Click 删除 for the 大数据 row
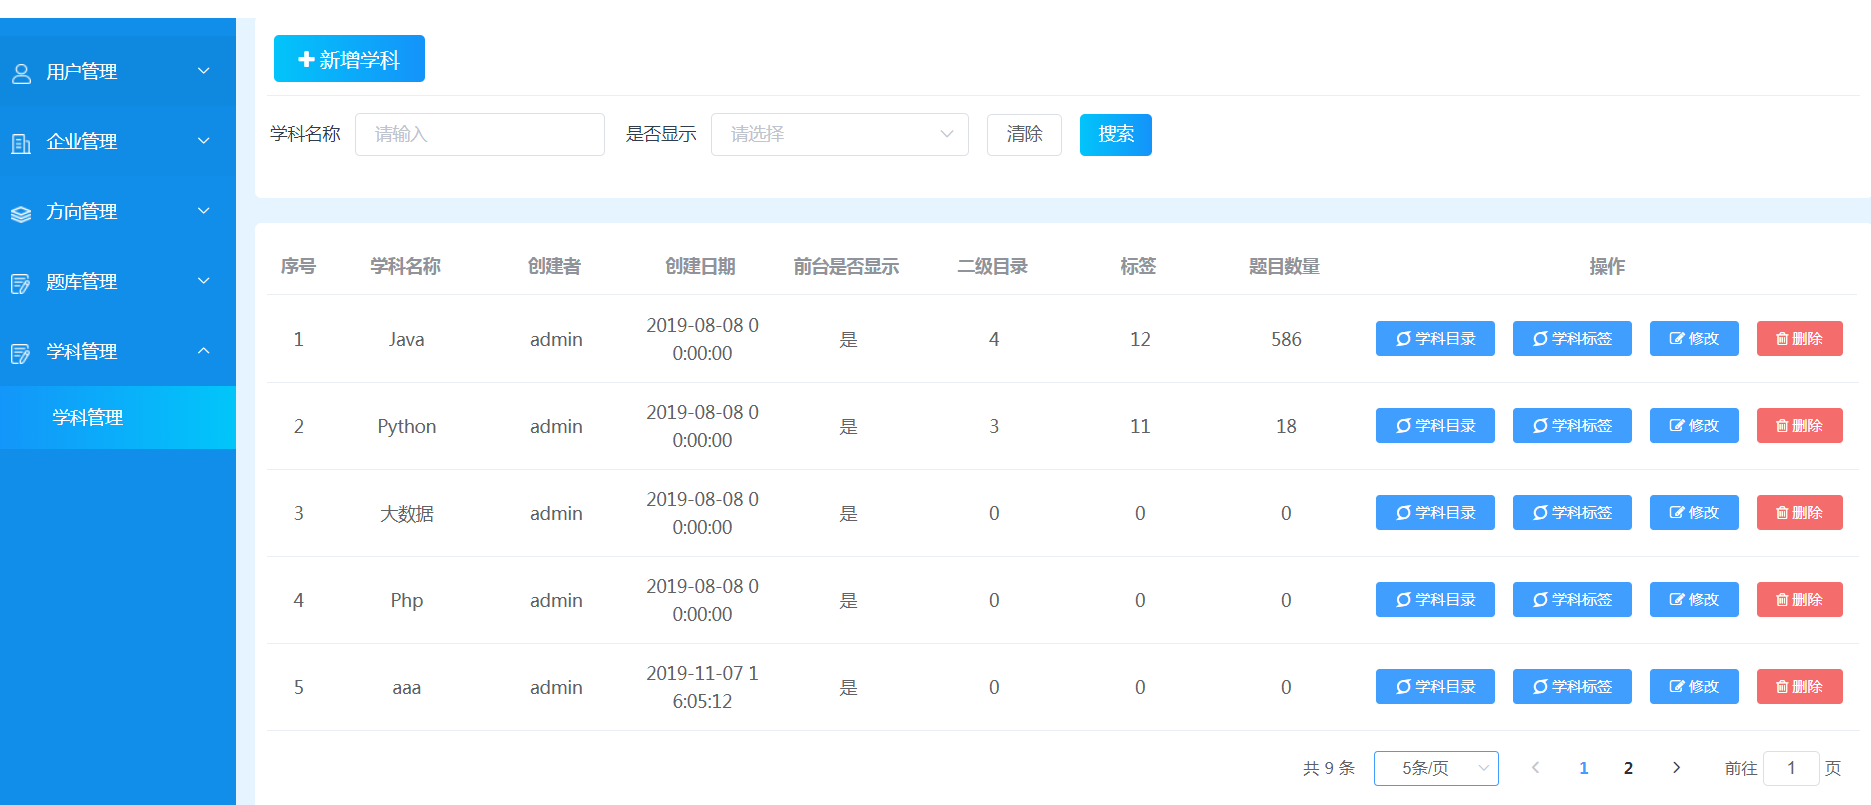This screenshot has width=1871, height=805. coord(1800,513)
